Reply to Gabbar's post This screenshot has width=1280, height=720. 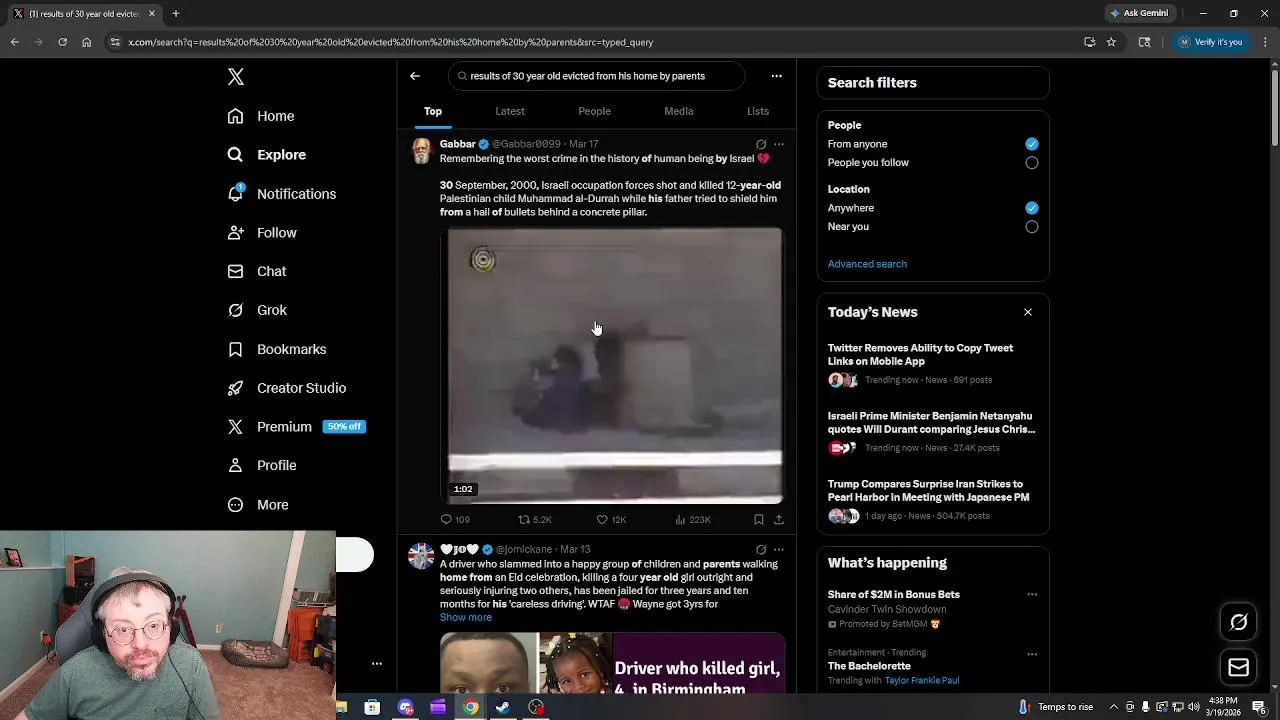pyautogui.click(x=455, y=520)
